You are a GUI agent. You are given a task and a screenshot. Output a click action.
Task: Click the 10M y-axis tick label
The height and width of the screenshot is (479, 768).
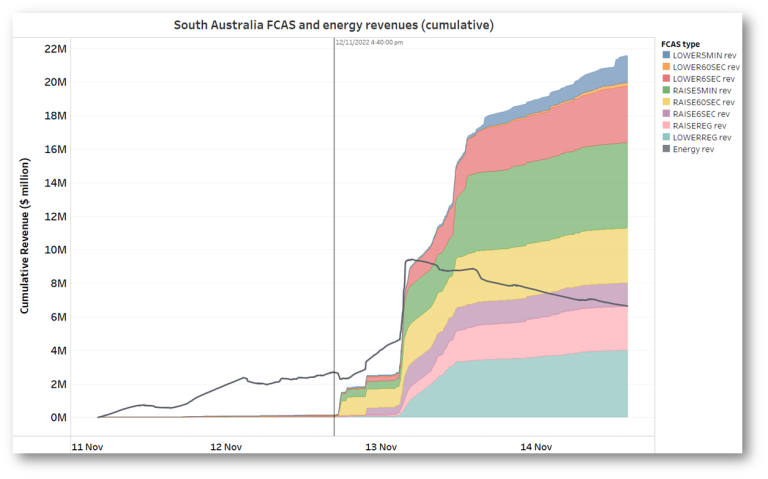point(55,250)
